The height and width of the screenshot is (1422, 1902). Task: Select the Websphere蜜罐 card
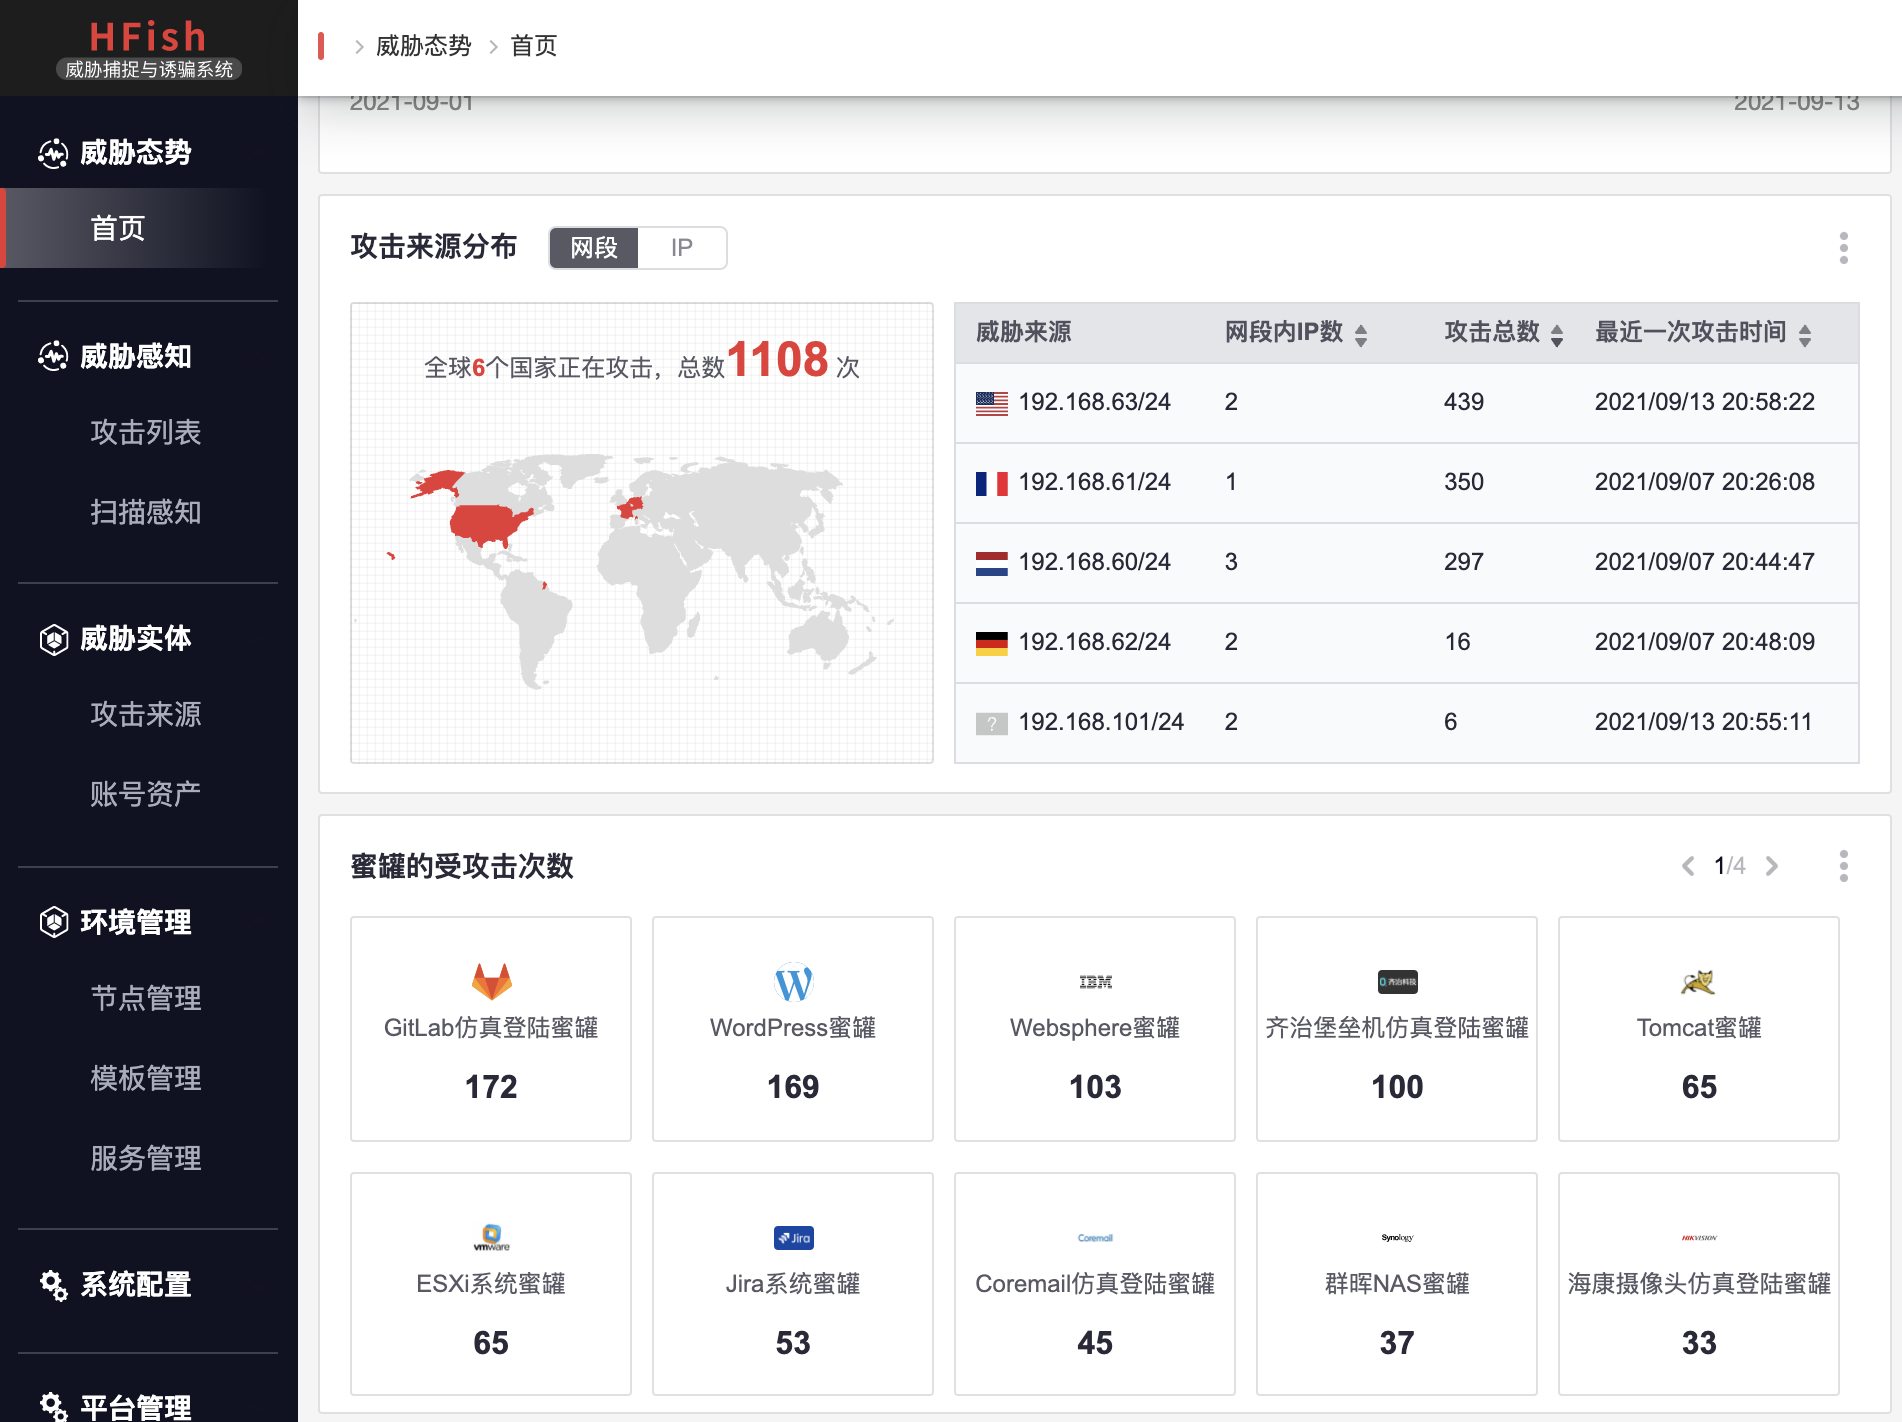(x=1094, y=1028)
